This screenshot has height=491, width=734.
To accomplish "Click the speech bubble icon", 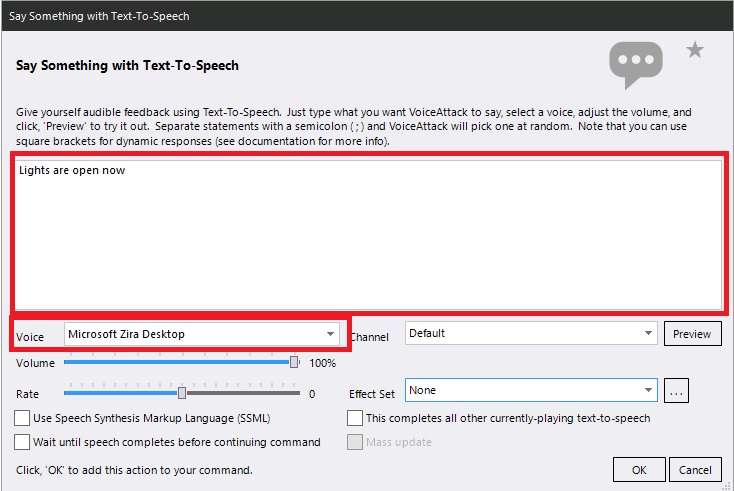I will tap(636, 65).
